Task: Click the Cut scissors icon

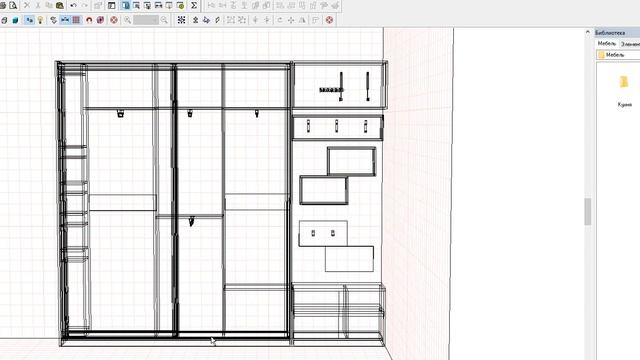Action: pyautogui.click(x=38, y=6)
